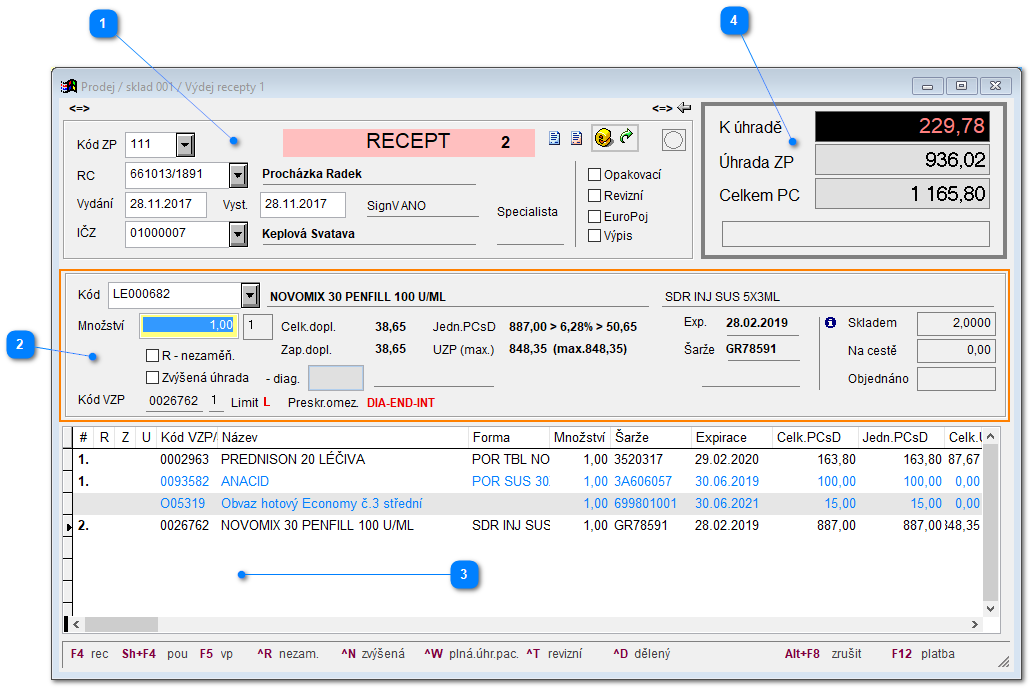Click ^D dělený shortcut
This screenshot has height=690, width=1032.
pos(642,654)
